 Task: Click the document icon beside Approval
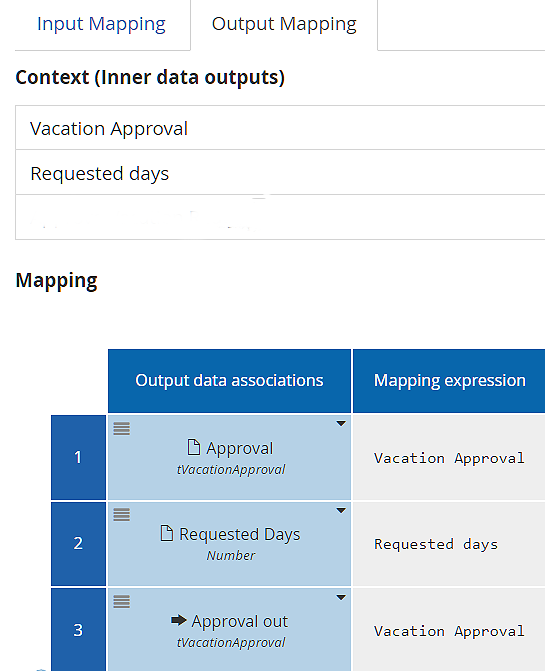pyautogui.click(x=194, y=447)
